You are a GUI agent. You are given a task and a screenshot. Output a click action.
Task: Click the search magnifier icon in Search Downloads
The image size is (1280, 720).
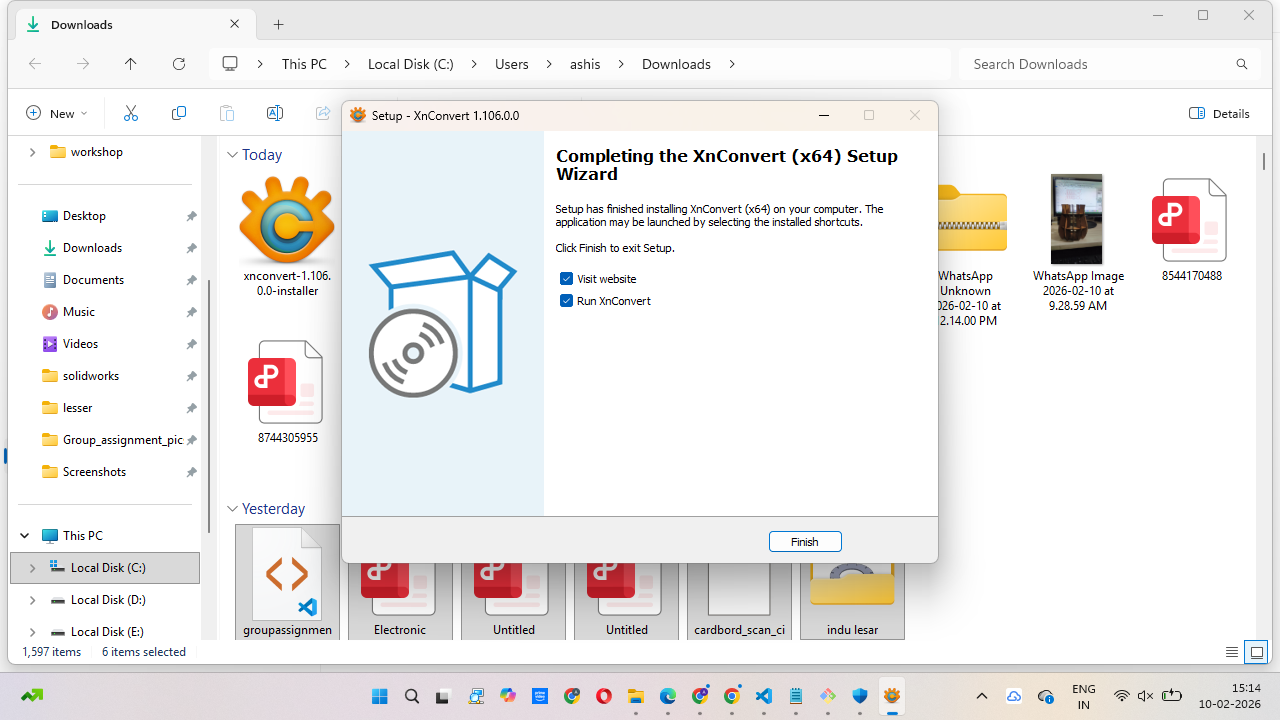1242,64
